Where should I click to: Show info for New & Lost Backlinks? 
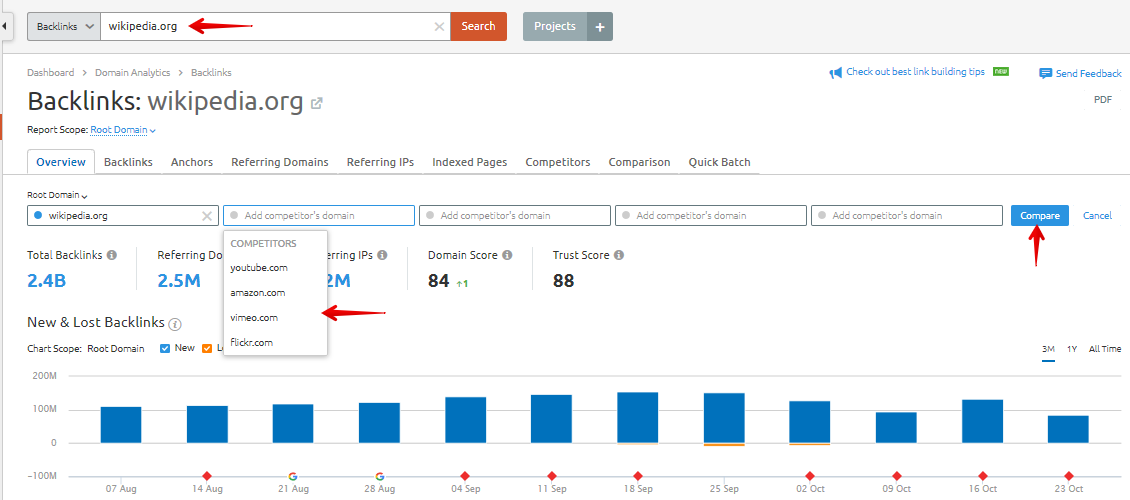(x=174, y=323)
